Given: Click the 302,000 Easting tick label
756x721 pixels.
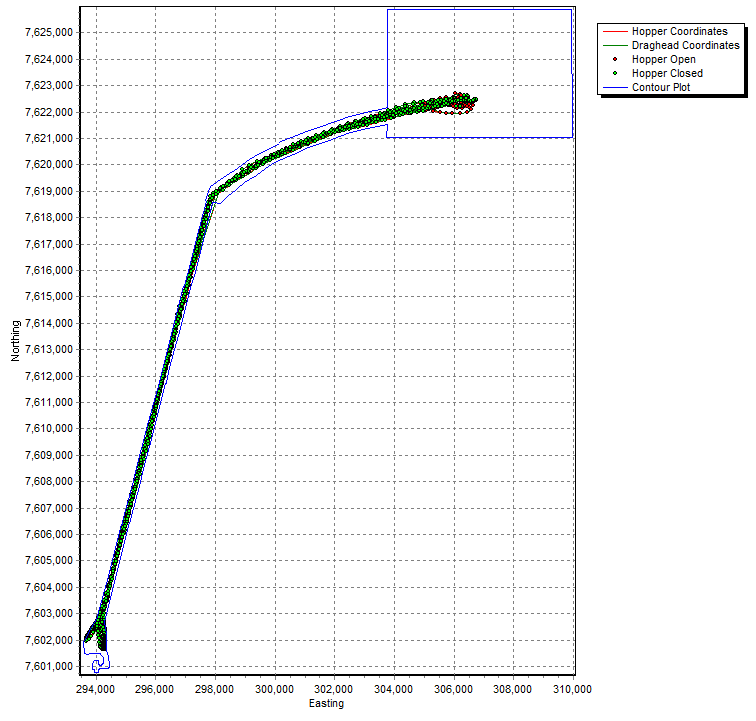Looking at the screenshot, I should [x=334, y=689].
